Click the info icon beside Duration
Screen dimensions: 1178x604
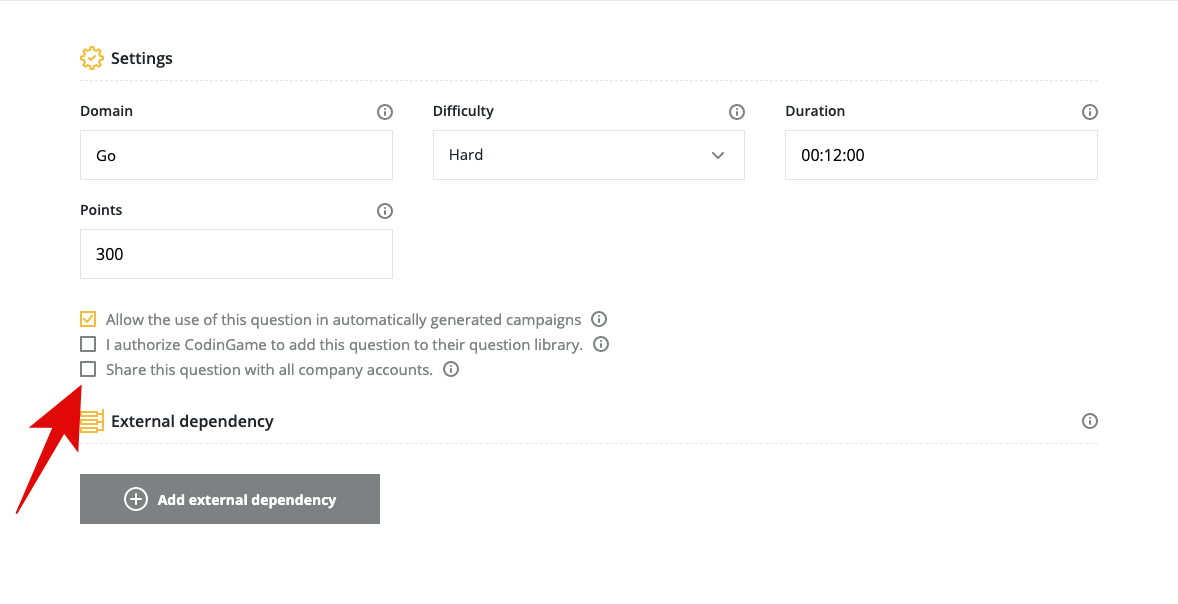click(1090, 112)
